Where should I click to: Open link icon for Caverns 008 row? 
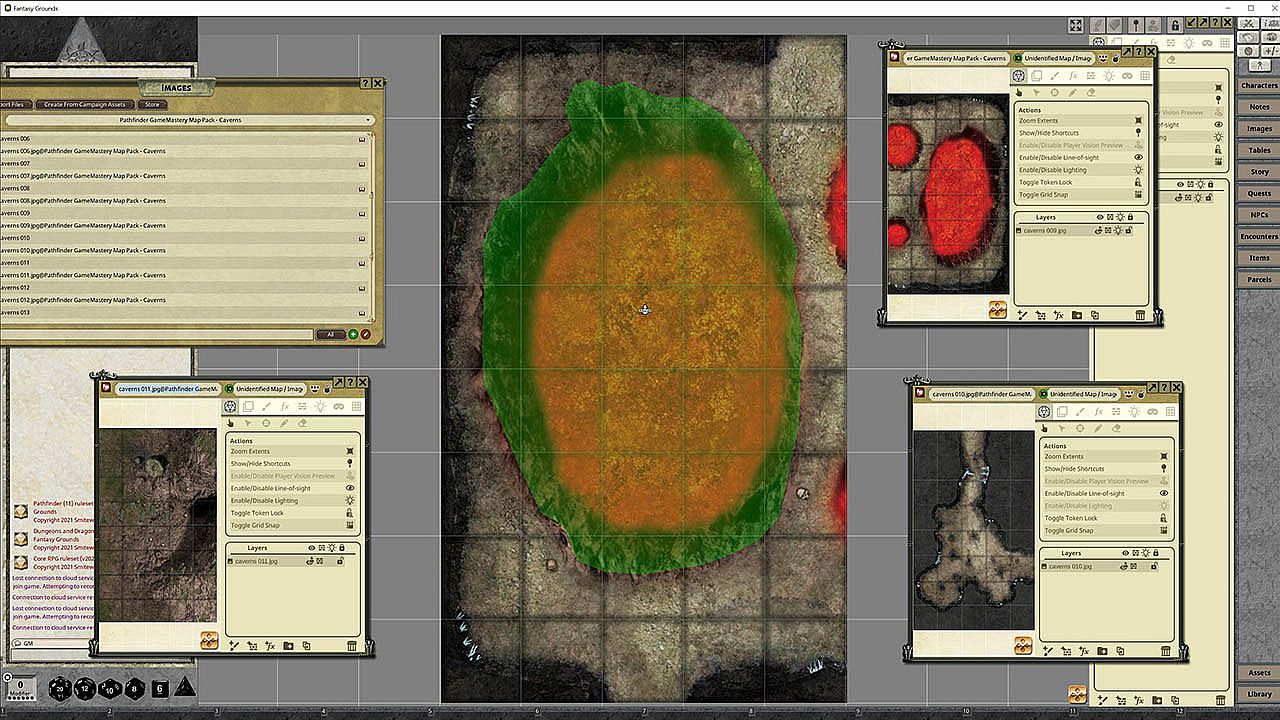click(362, 188)
